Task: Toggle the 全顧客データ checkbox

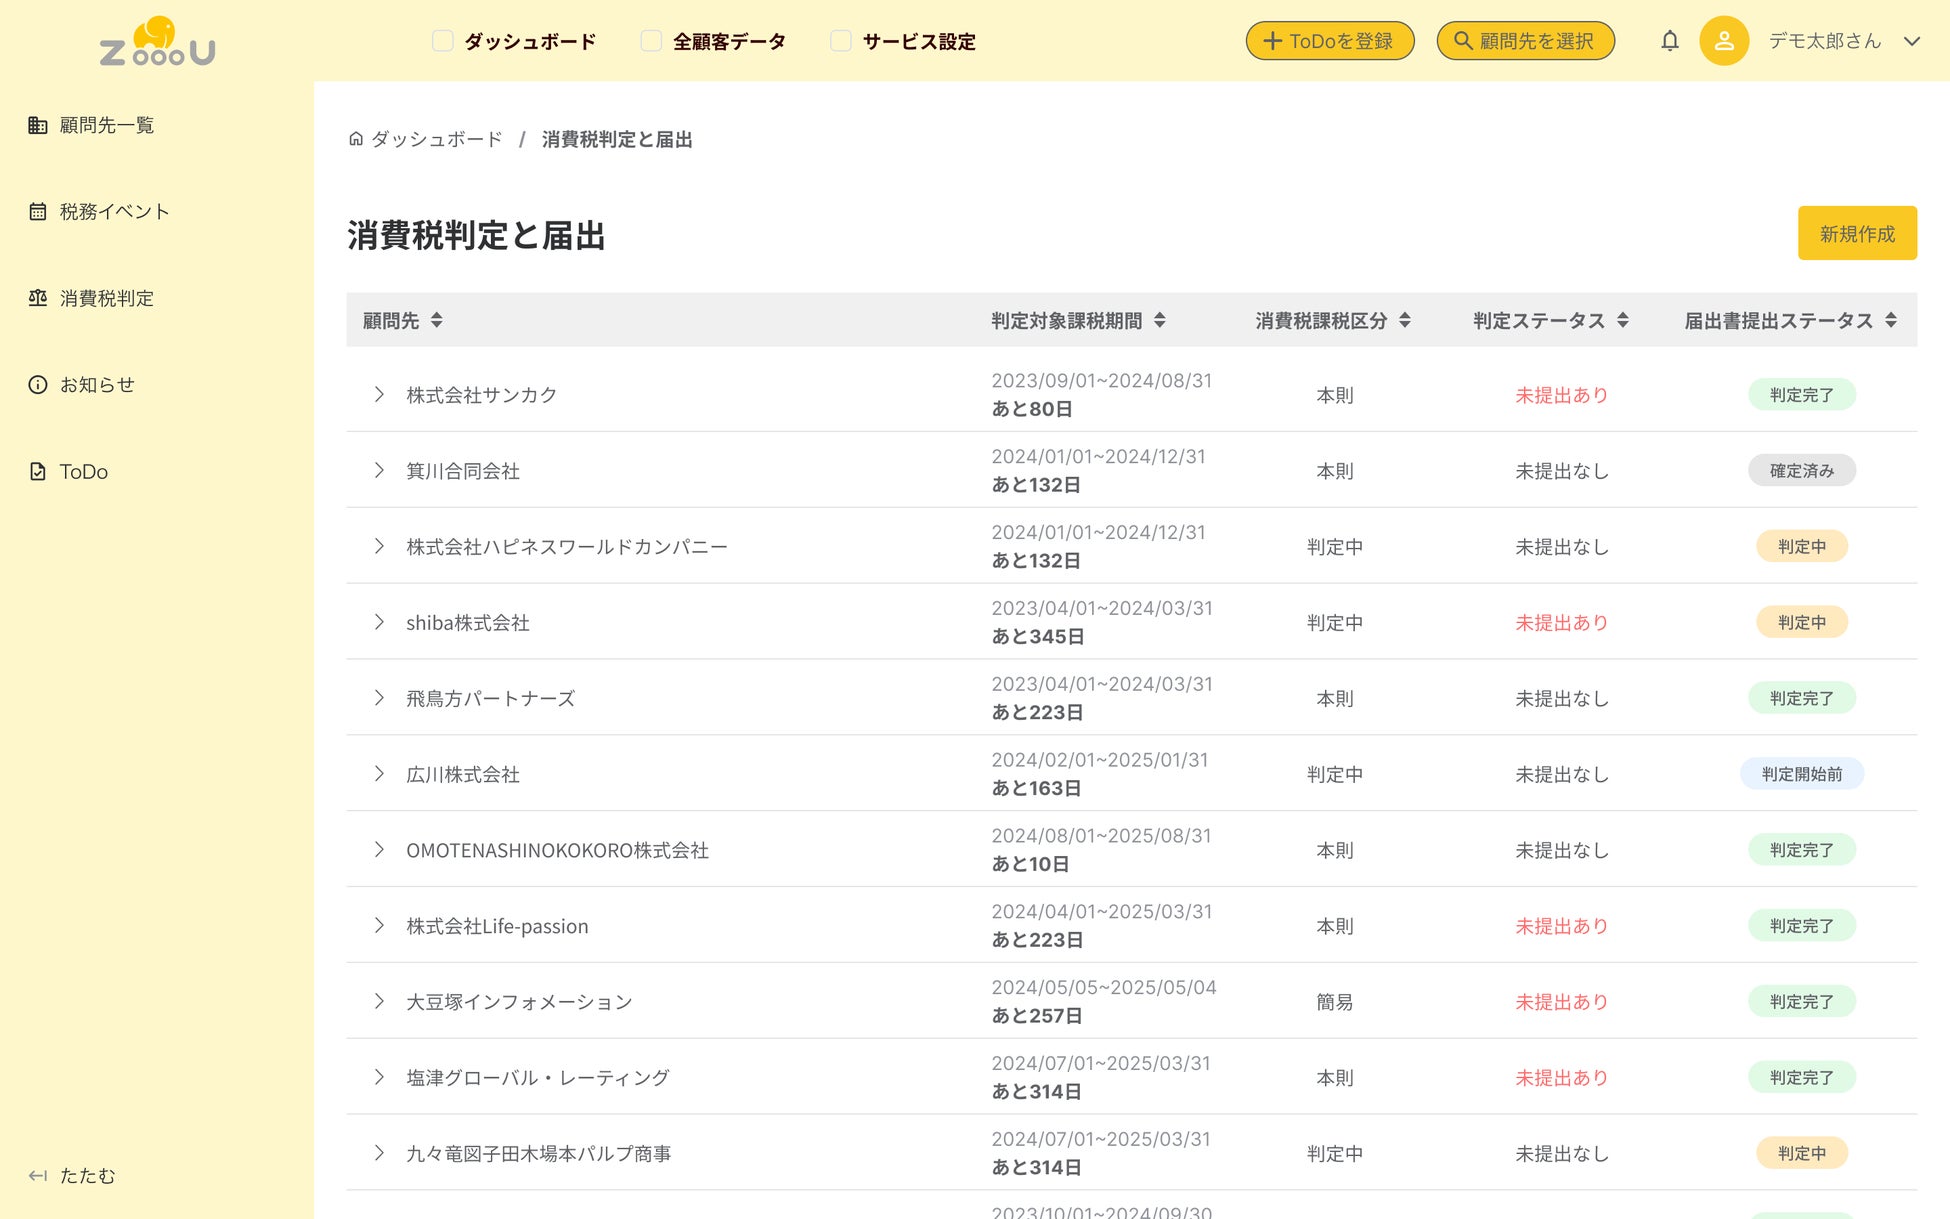Action: [651, 41]
